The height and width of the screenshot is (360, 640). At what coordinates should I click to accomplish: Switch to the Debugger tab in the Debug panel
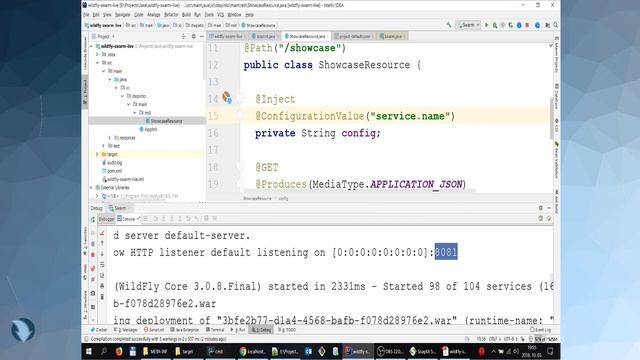point(106,219)
